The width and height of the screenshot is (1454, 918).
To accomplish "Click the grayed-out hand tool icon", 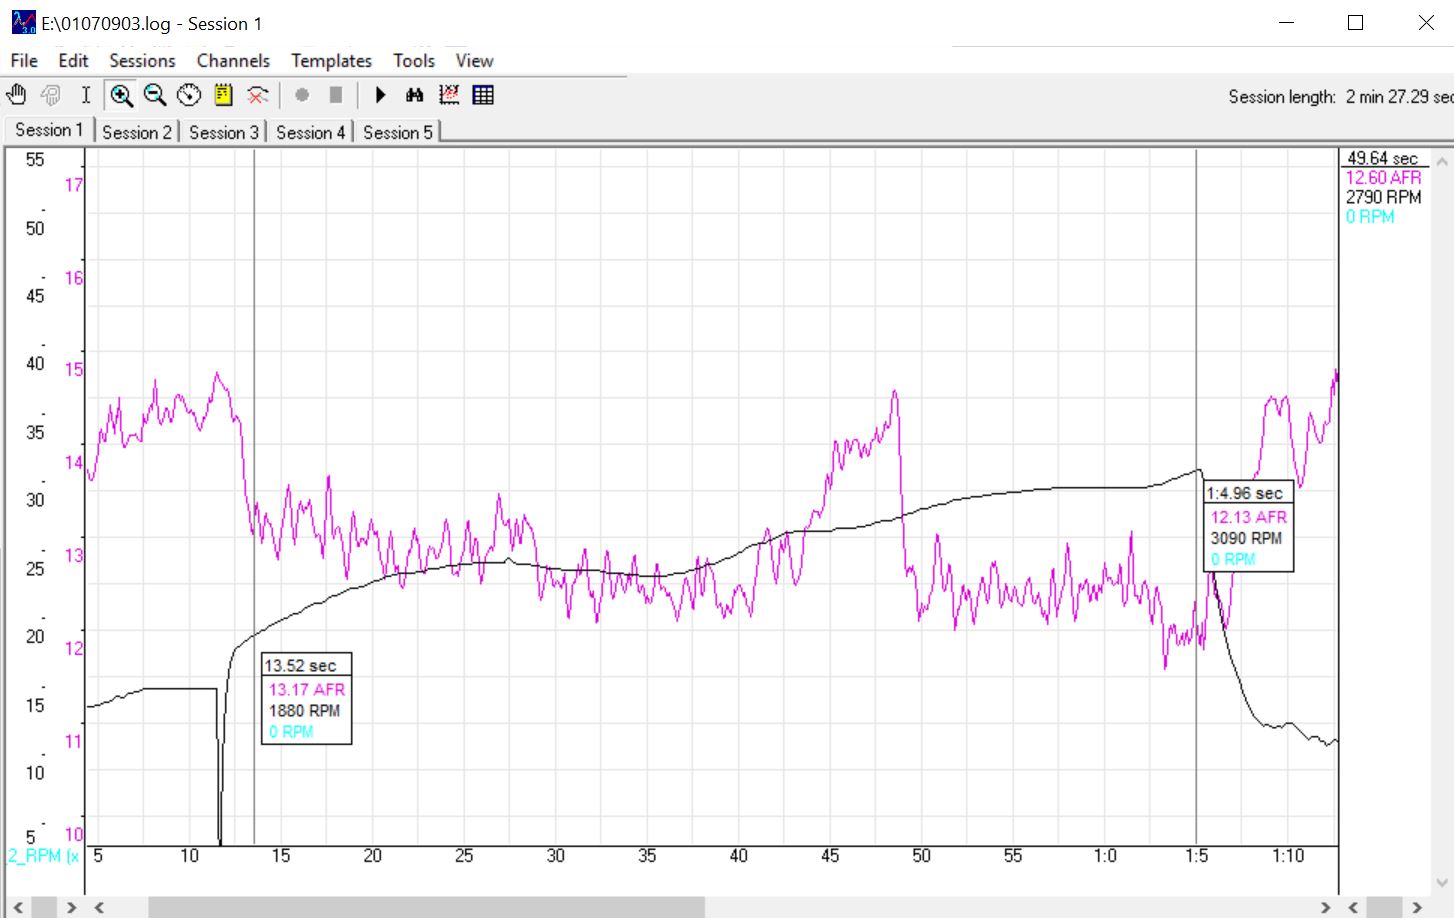I will pos(51,95).
